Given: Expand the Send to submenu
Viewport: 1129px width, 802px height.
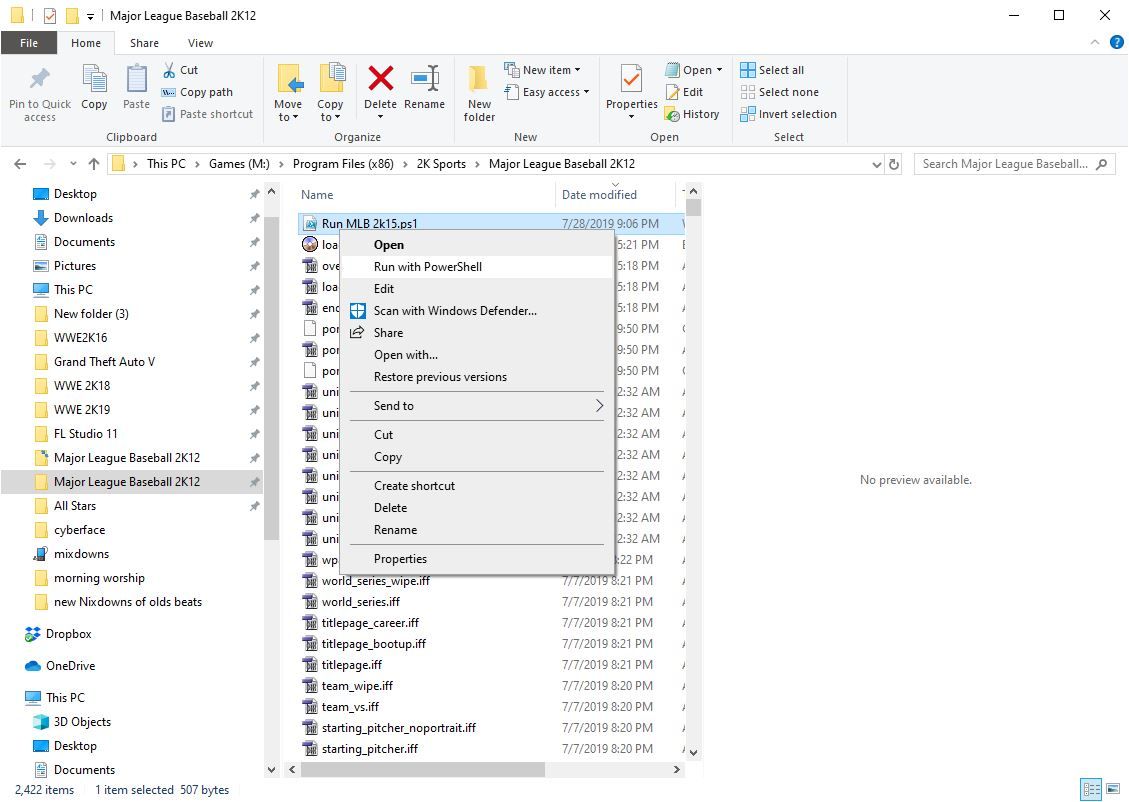Looking at the screenshot, I should point(476,406).
